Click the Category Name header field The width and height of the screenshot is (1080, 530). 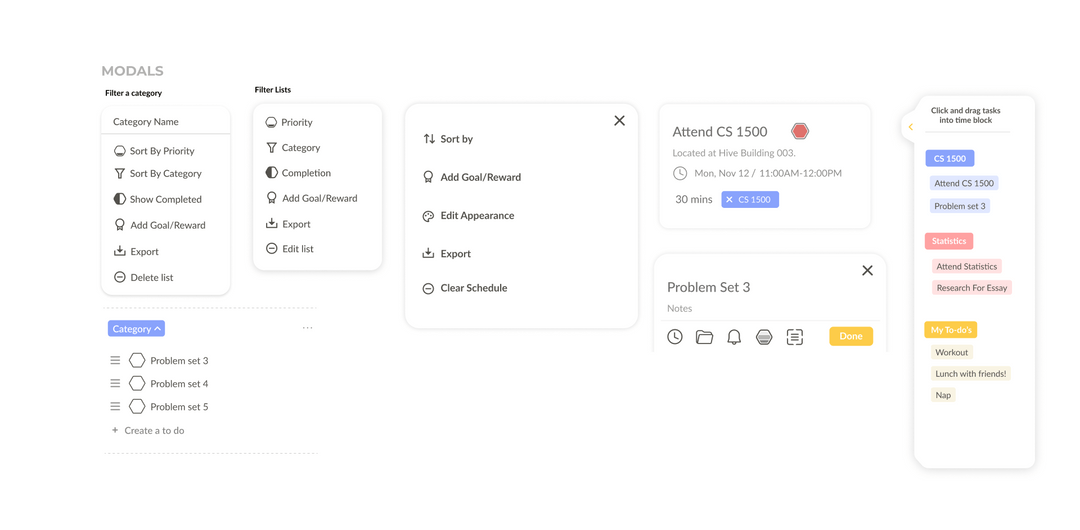(x=166, y=121)
